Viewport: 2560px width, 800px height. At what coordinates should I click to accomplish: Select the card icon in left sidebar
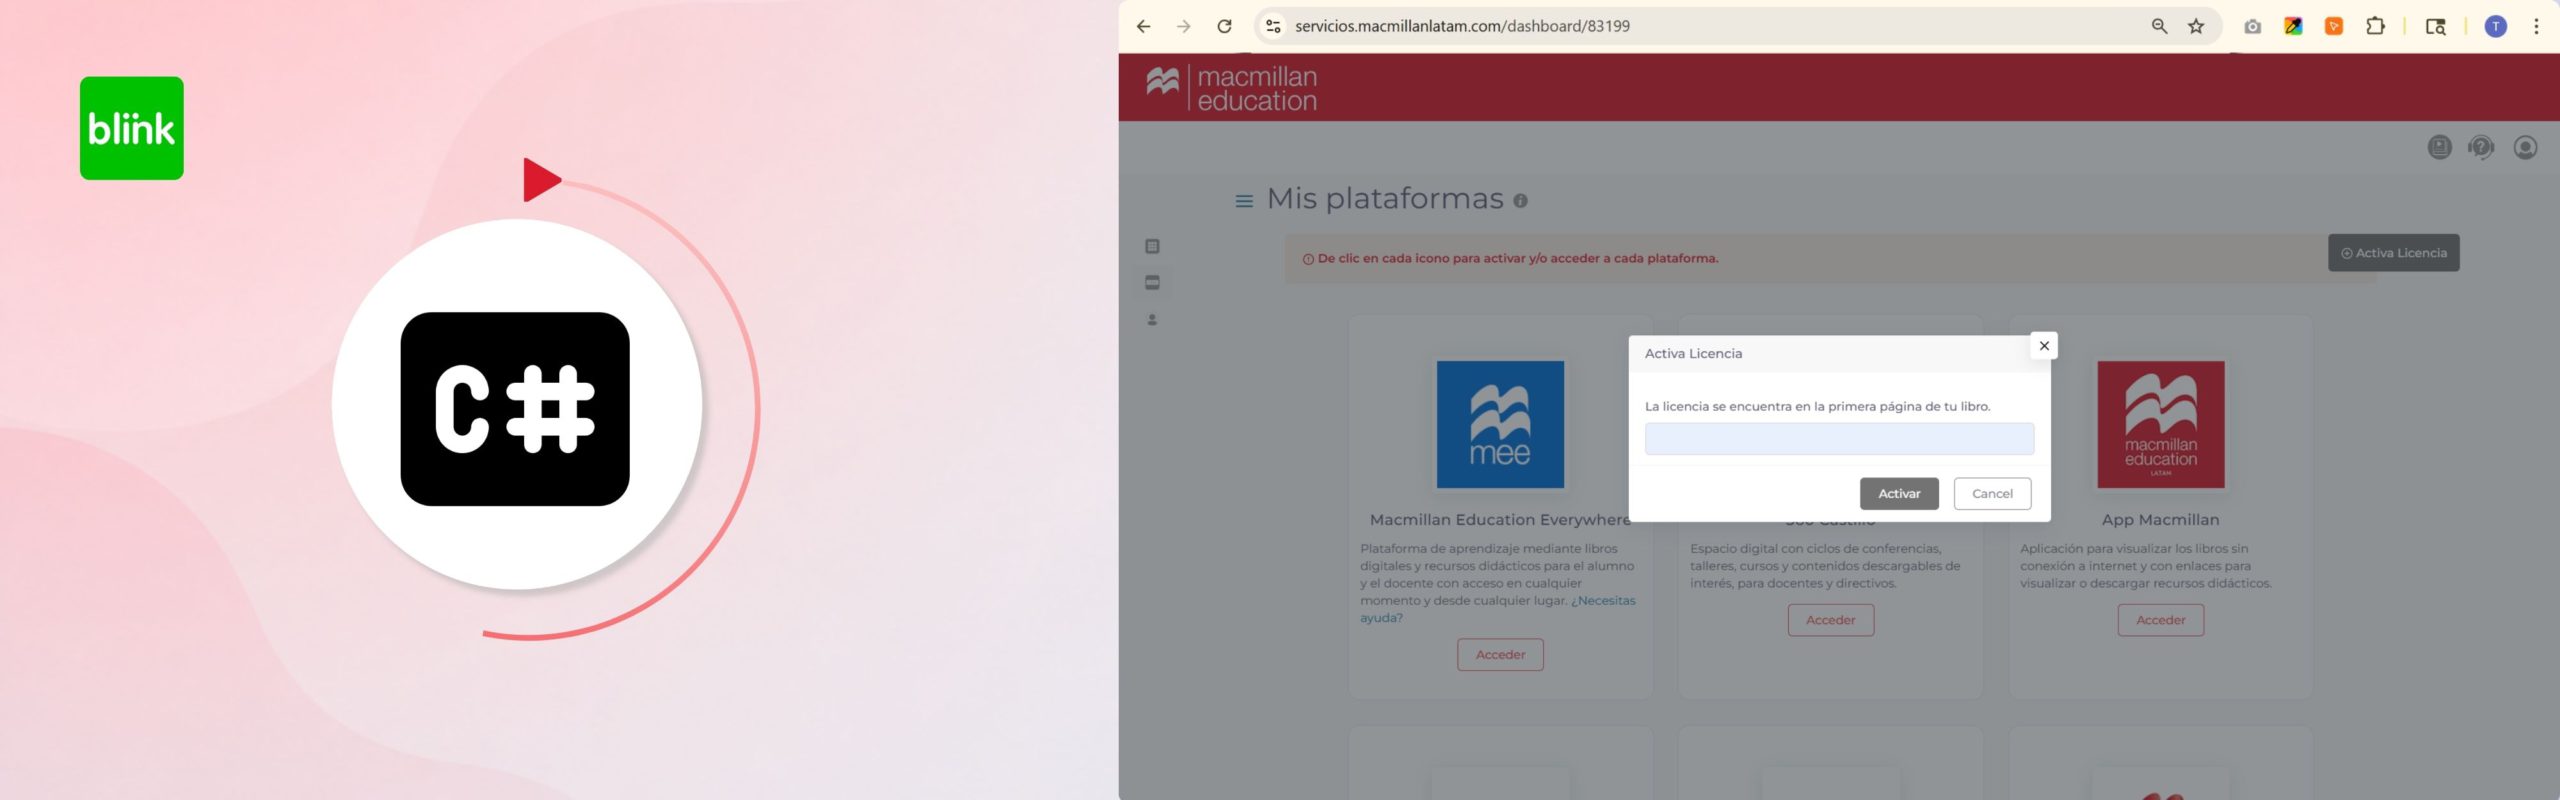tap(1152, 283)
